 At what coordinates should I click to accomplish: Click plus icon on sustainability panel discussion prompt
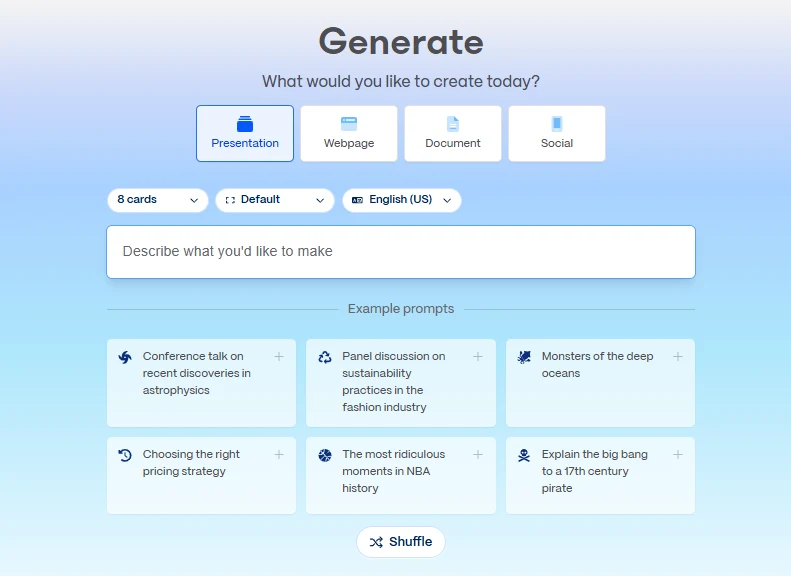pos(478,357)
